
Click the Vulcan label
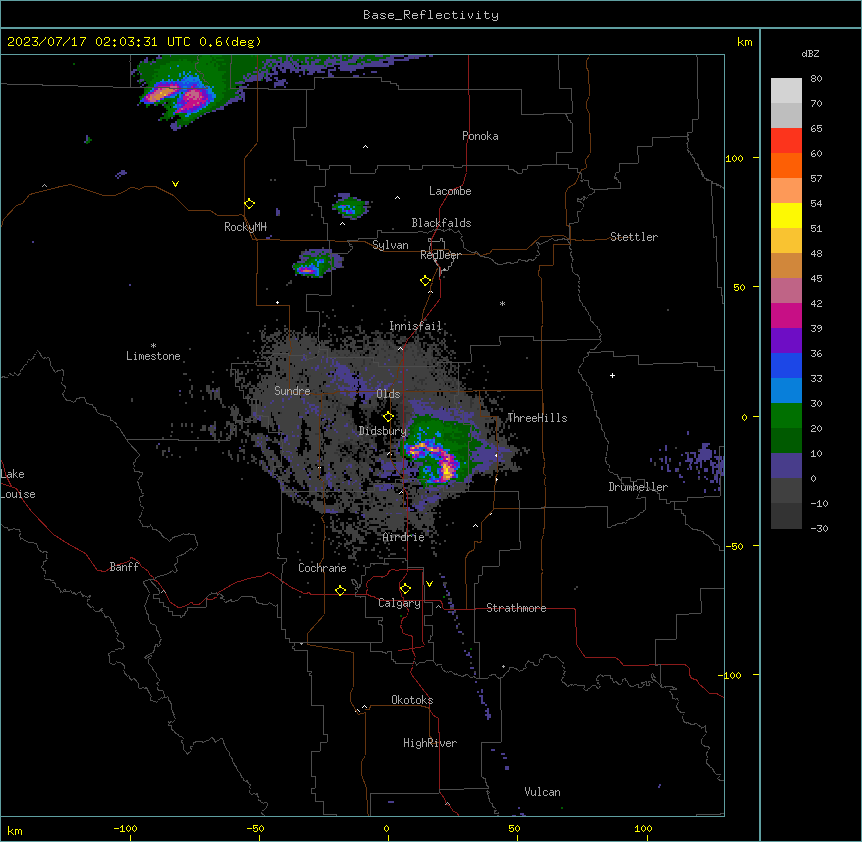click(543, 792)
